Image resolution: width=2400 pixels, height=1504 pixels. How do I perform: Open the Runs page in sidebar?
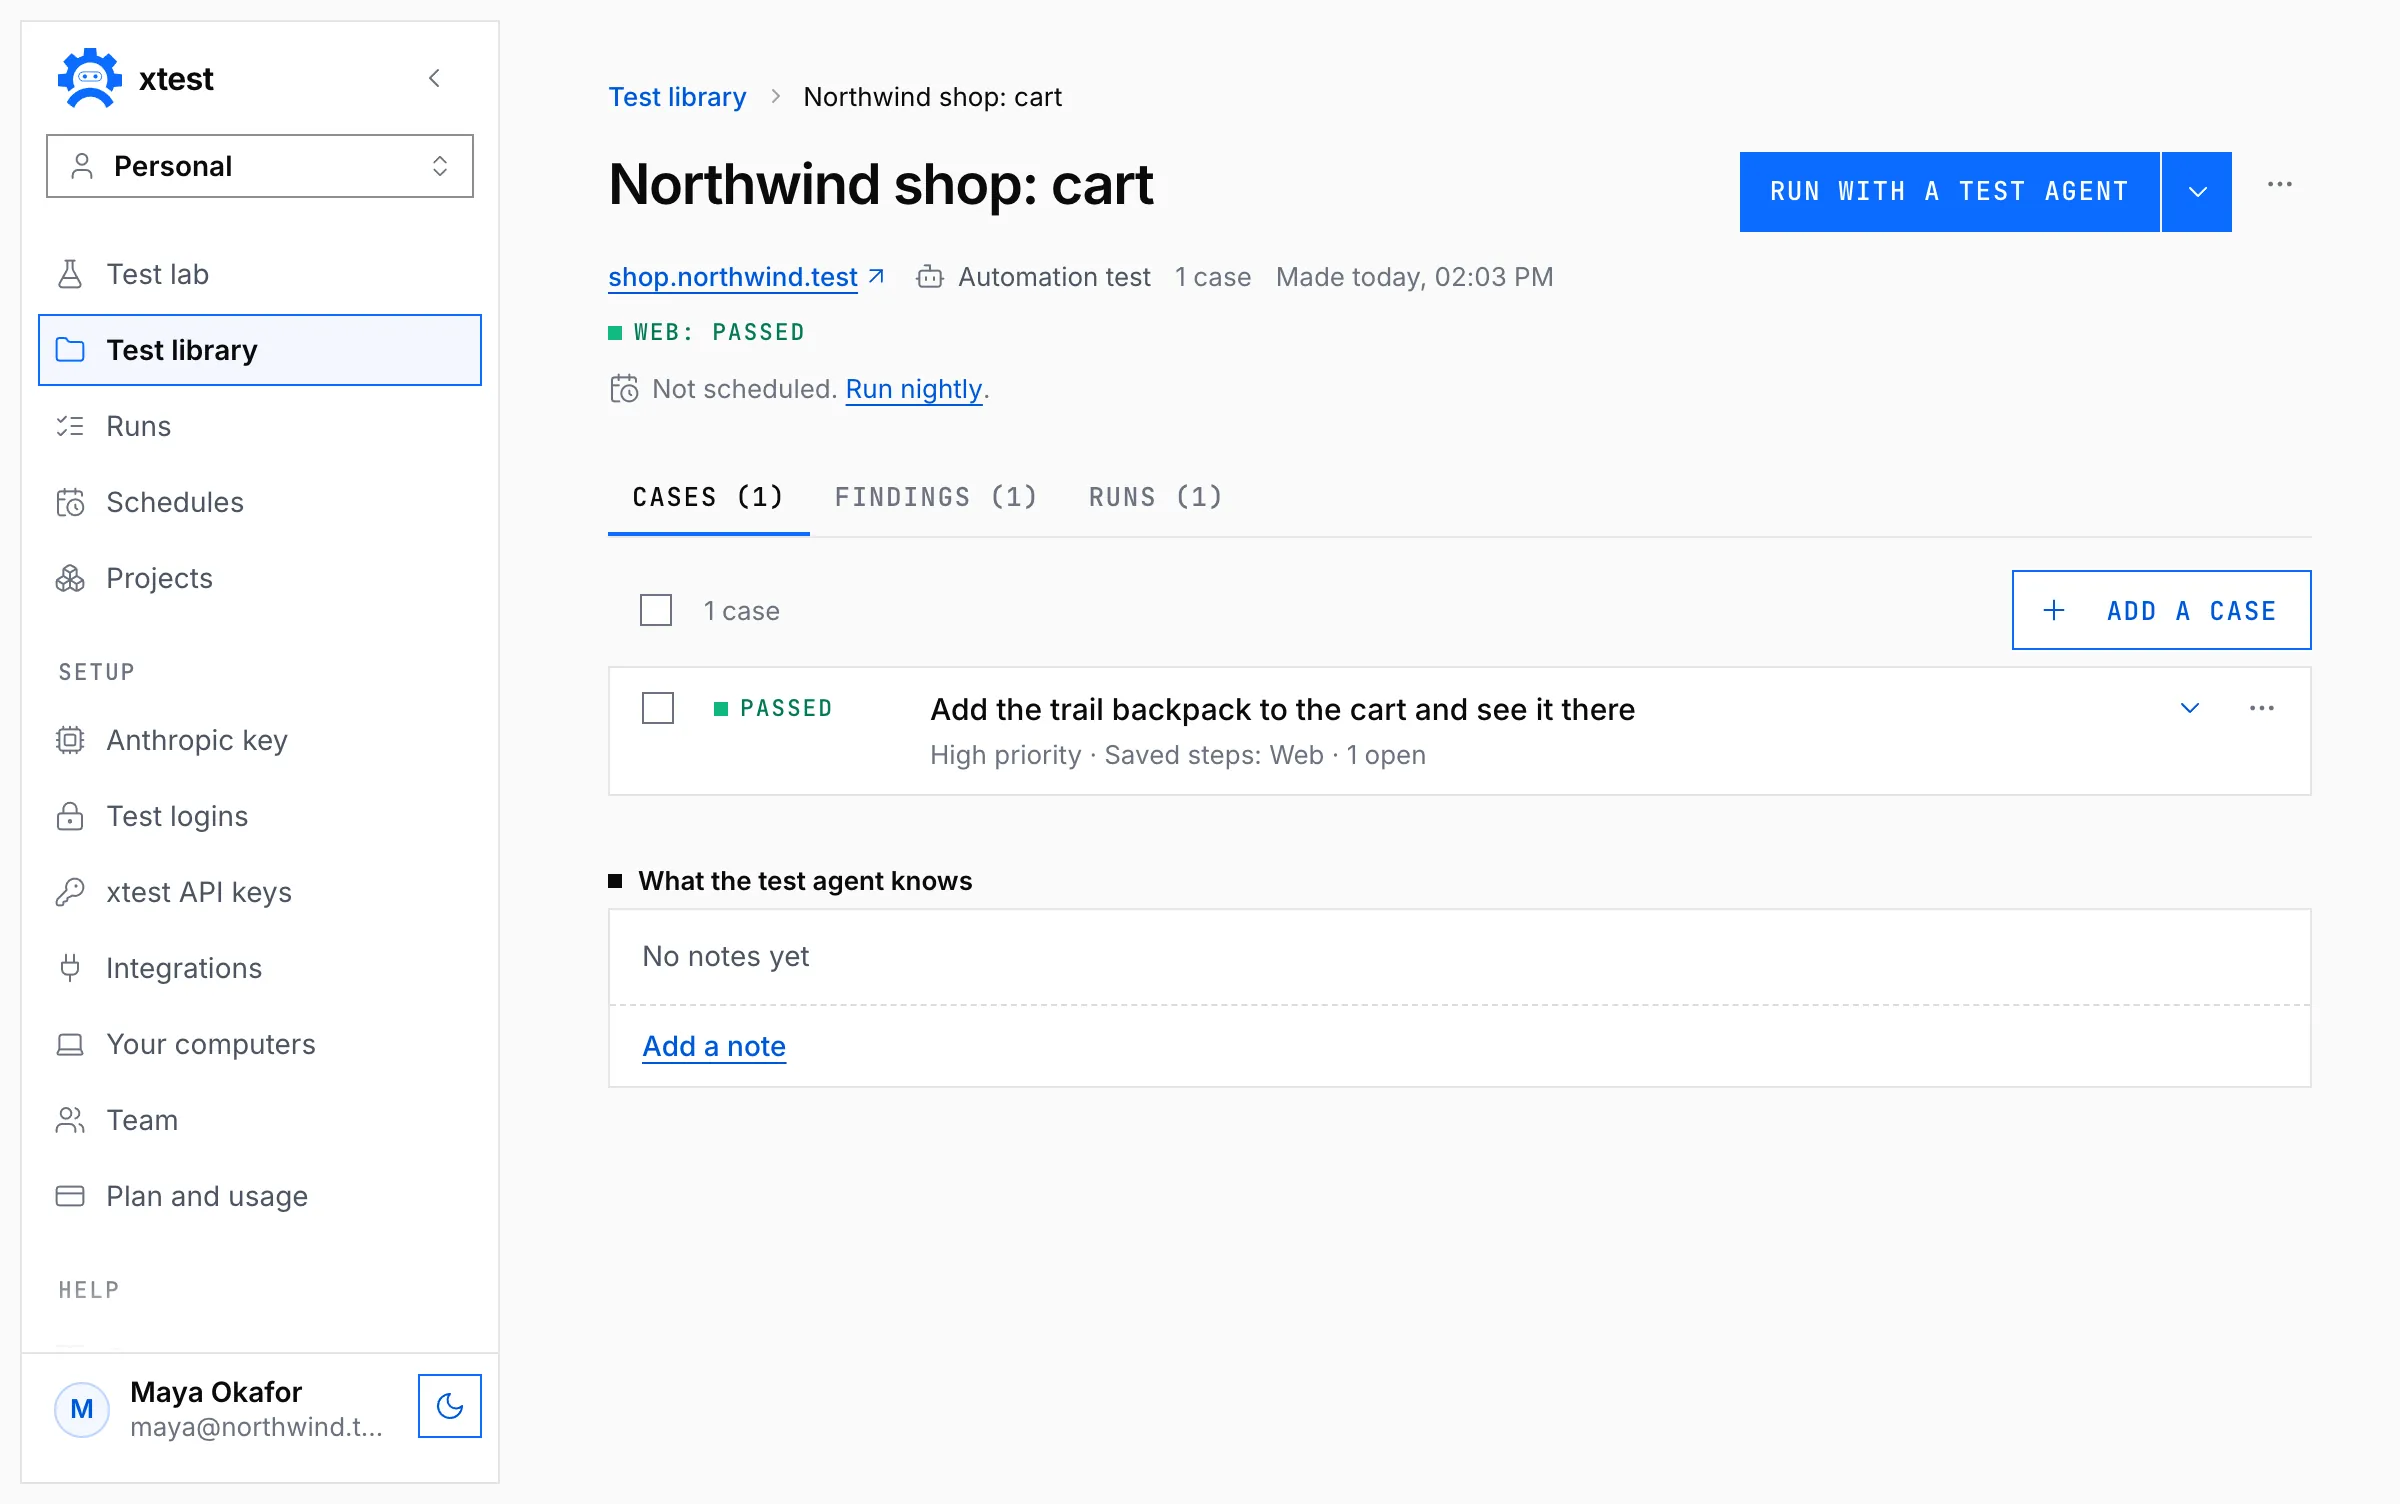click(260, 426)
